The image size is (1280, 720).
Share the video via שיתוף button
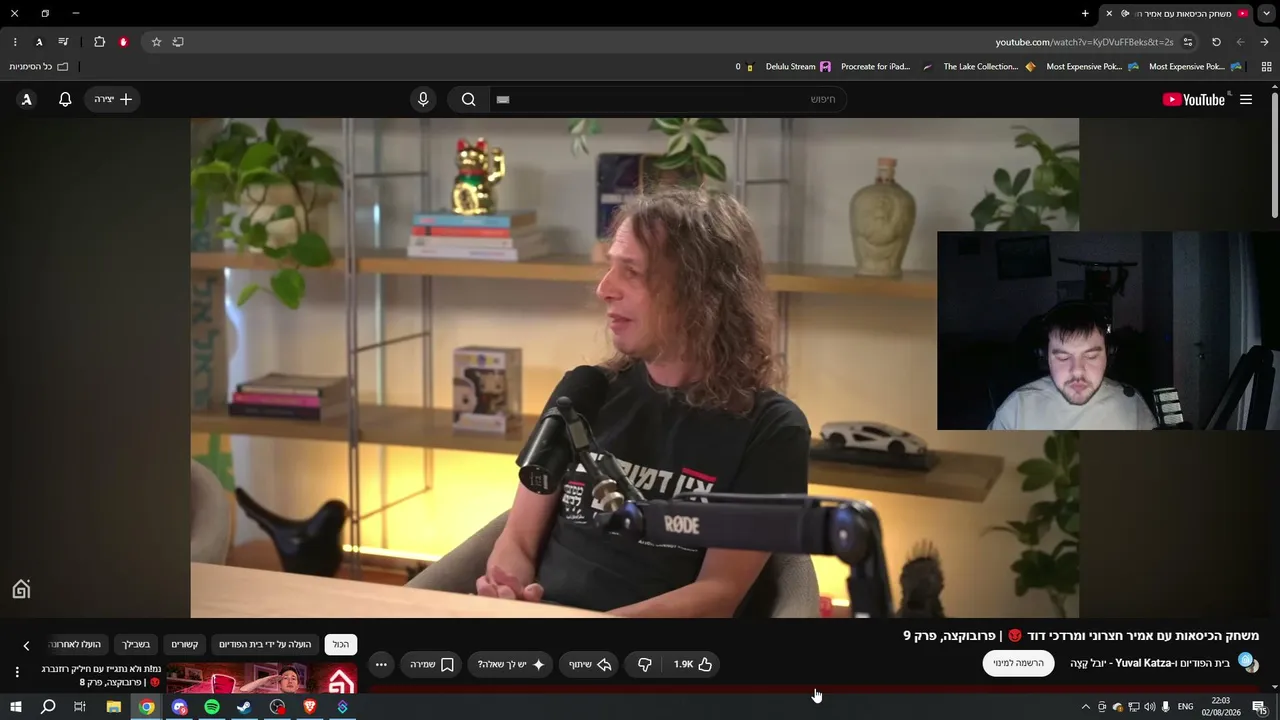[589, 664]
